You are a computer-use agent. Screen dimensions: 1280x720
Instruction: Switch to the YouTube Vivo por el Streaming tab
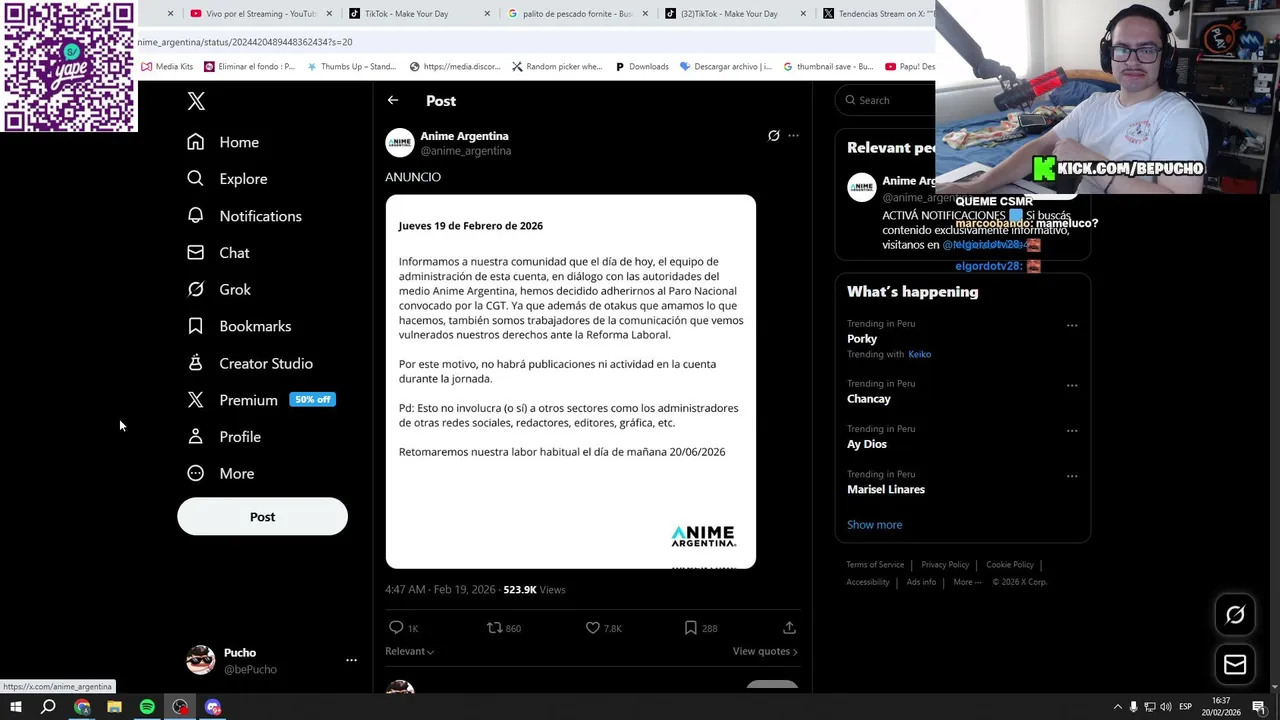261,14
